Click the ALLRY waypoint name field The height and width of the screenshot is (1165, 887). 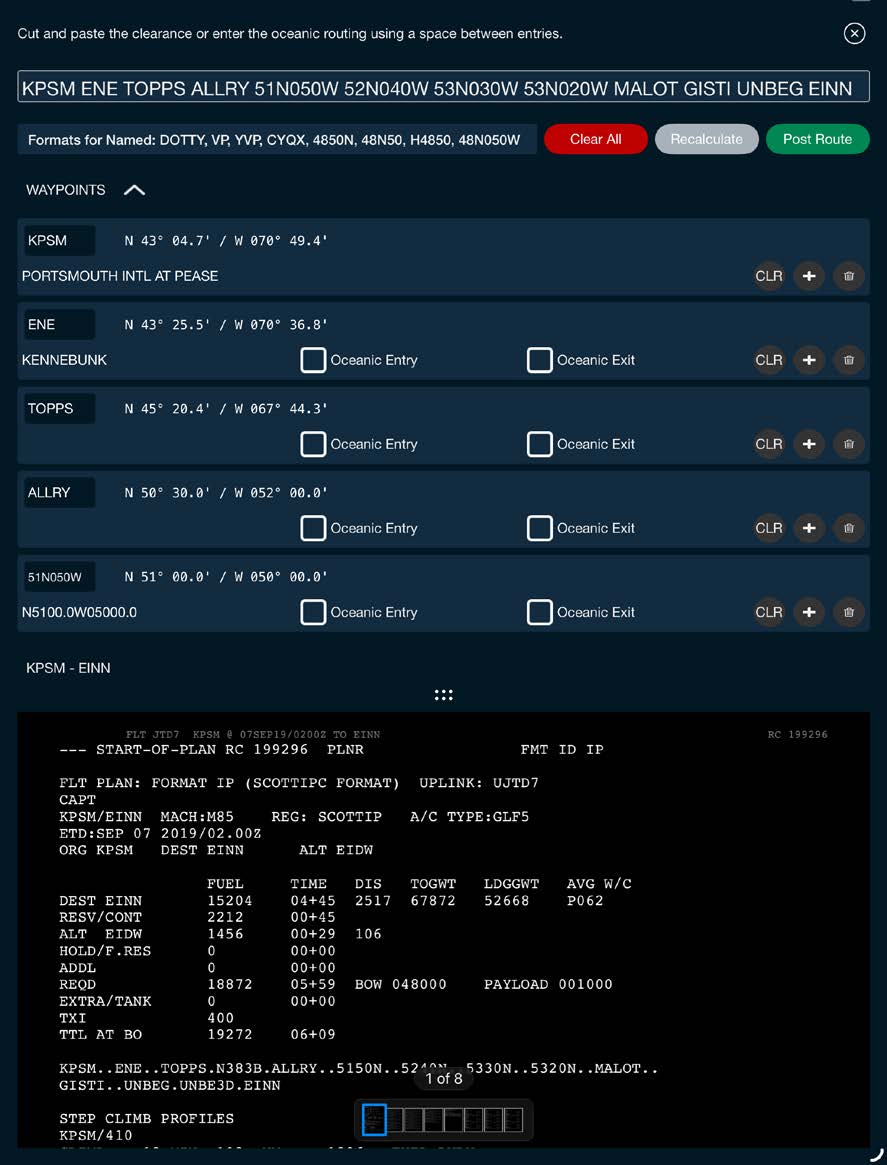coord(59,493)
